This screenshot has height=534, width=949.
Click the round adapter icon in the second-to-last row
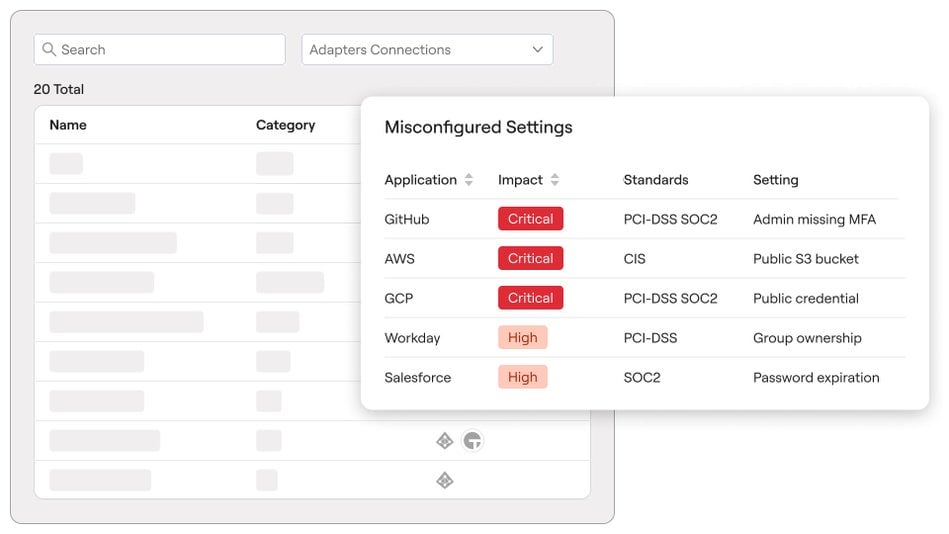(472, 441)
